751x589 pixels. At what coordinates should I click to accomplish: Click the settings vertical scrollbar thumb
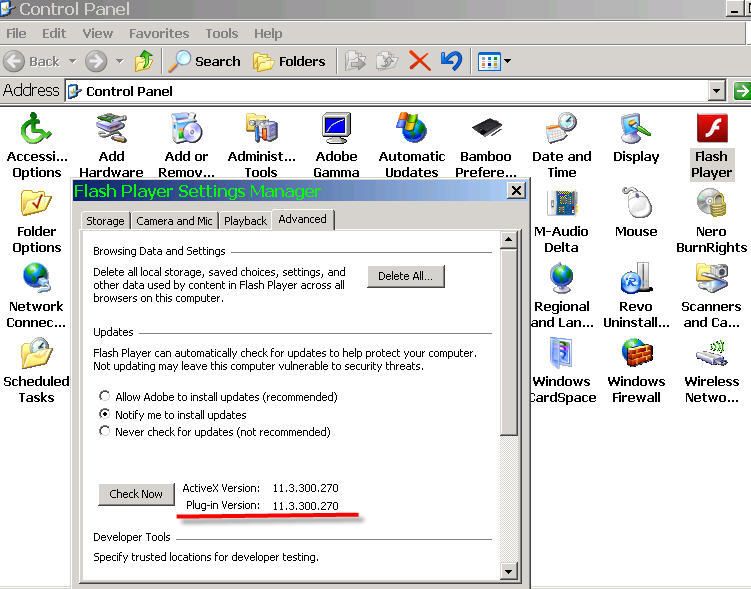pyautogui.click(x=508, y=342)
